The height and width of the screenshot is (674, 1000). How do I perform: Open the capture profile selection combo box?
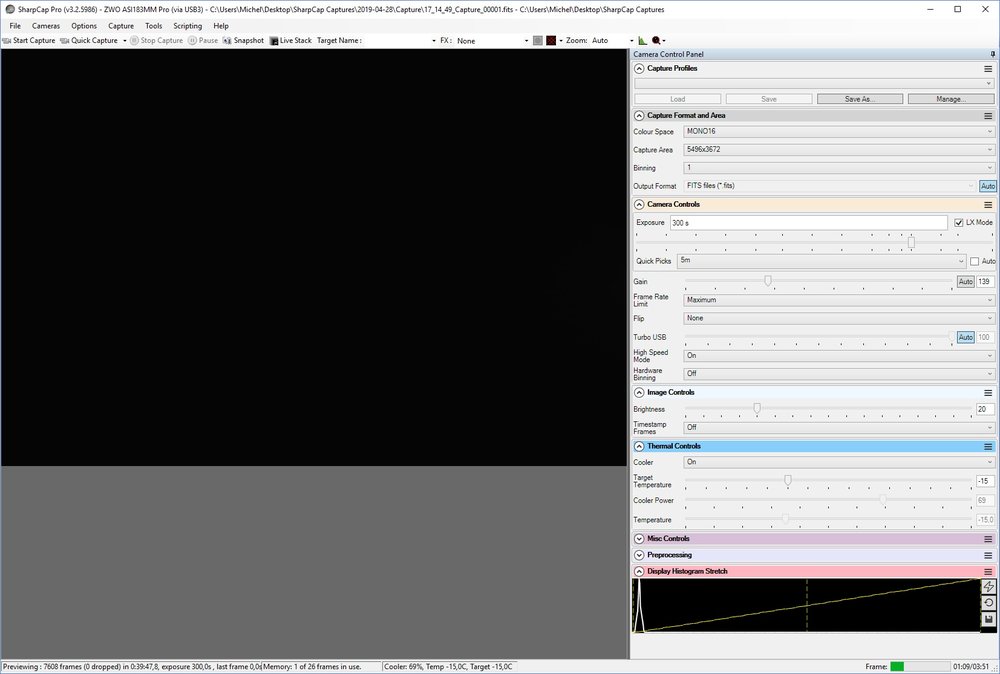(x=814, y=84)
